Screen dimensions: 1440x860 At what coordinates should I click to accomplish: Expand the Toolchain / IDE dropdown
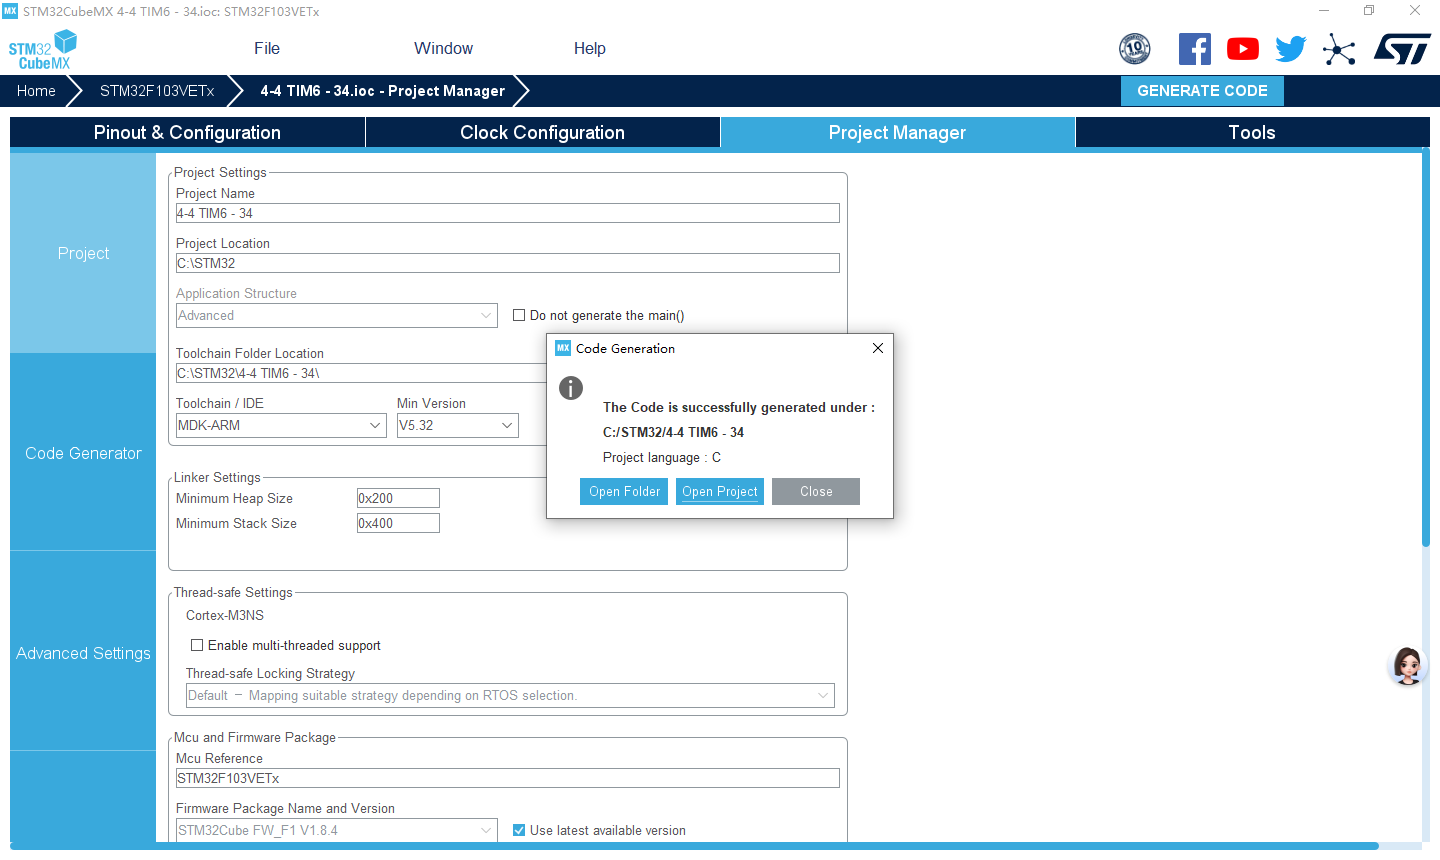point(375,425)
